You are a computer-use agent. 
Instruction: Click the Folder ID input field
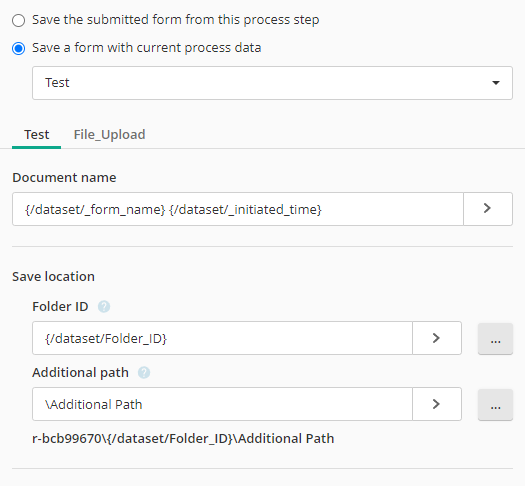(x=222, y=338)
